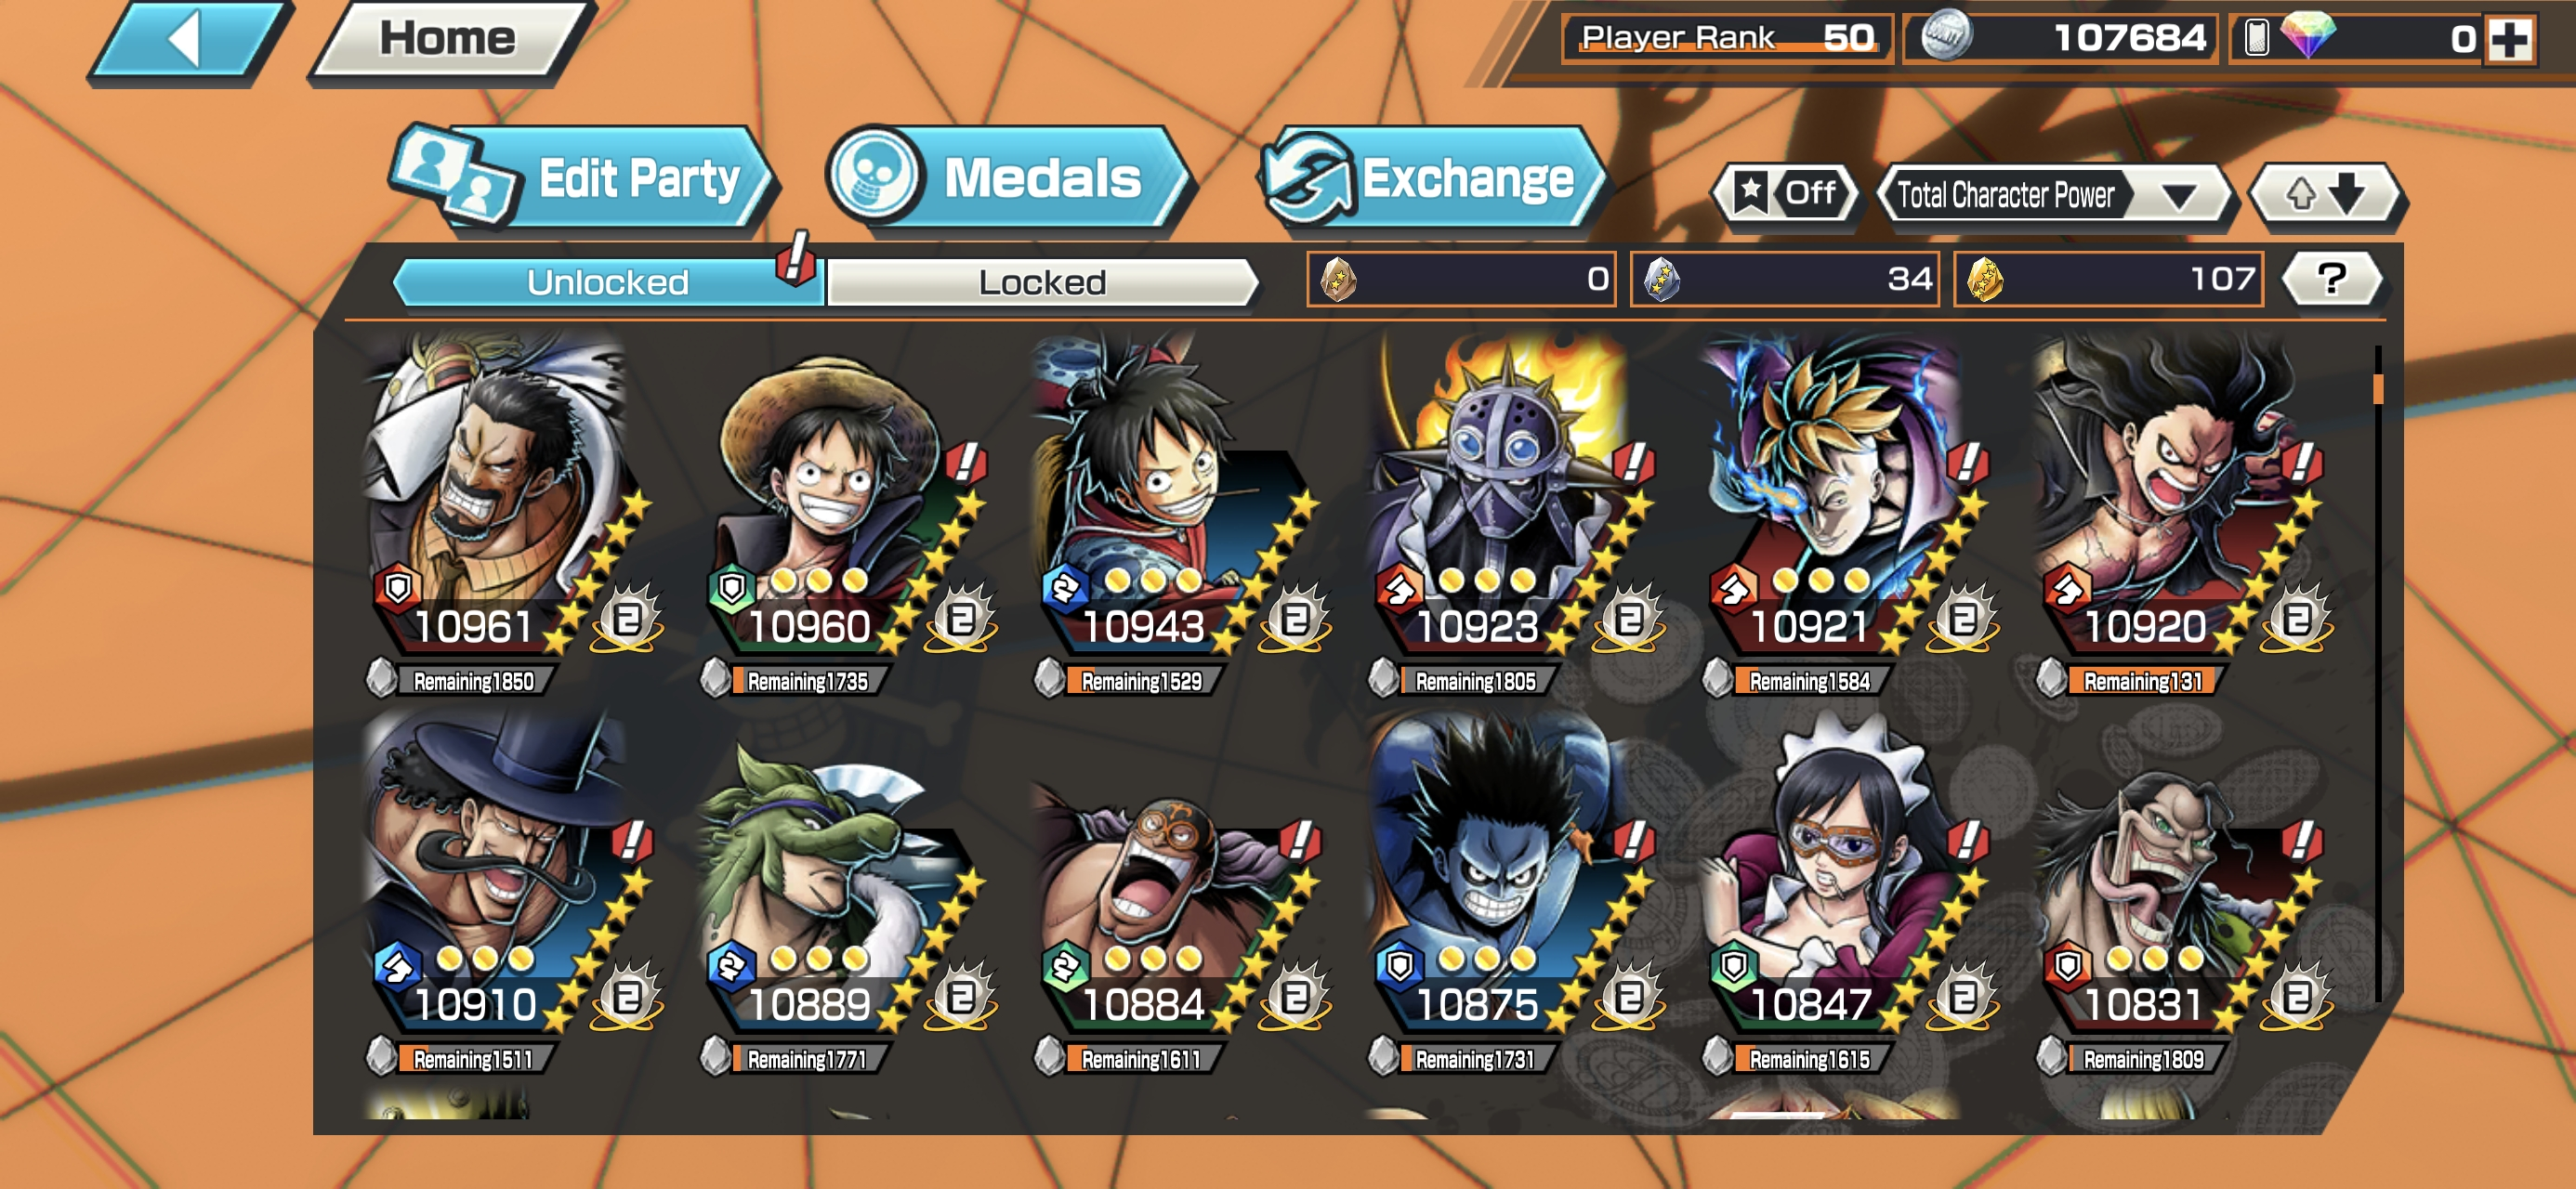Click the gold fragment icon showing 107
Screen dimensions: 2576x1189
1985,279
